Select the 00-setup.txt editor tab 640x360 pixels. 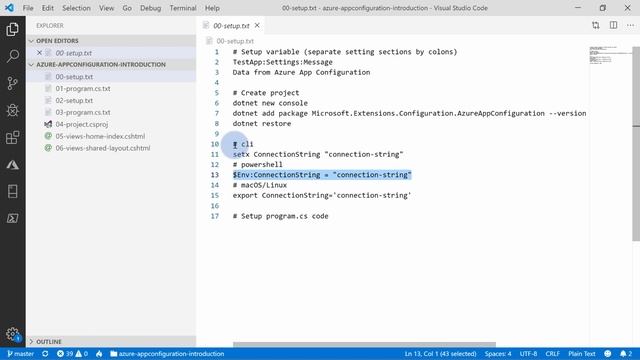tap(231, 26)
